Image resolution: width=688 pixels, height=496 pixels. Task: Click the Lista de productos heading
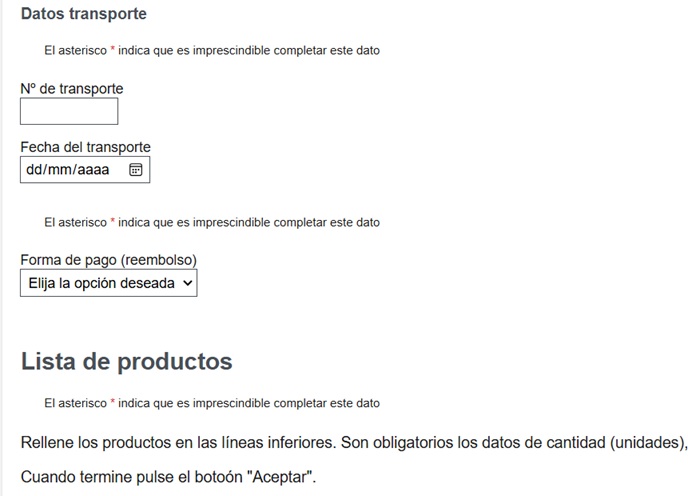[x=127, y=362]
